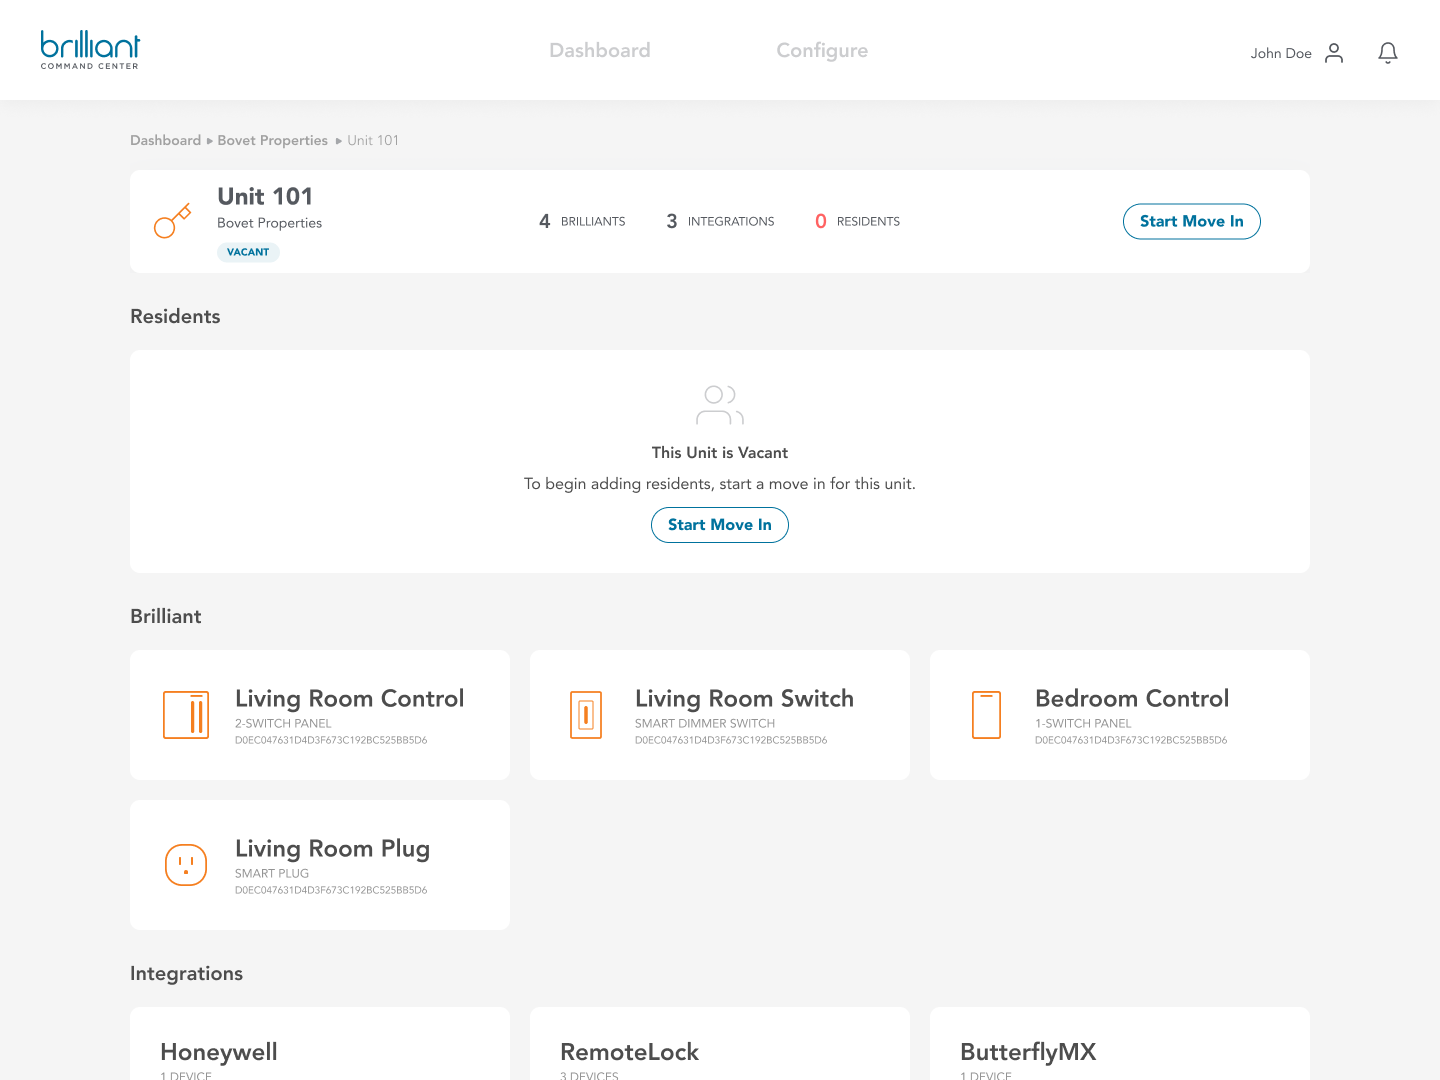Open the John Doe user profile icon

pyautogui.click(x=1334, y=53)
